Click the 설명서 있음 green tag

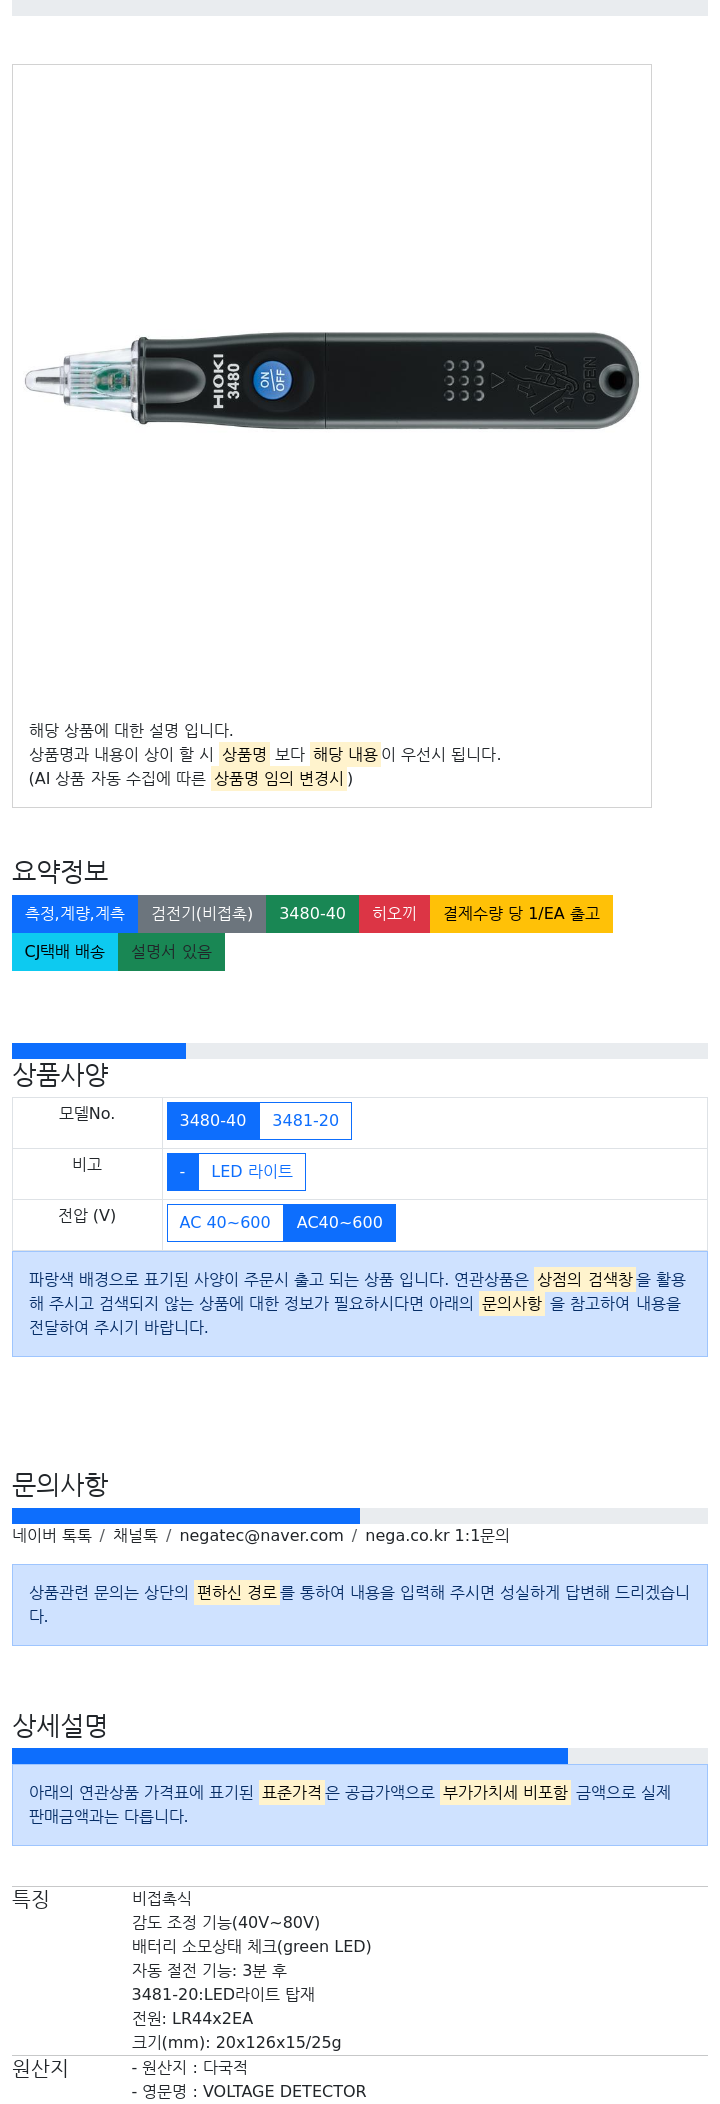click(171, 952)
